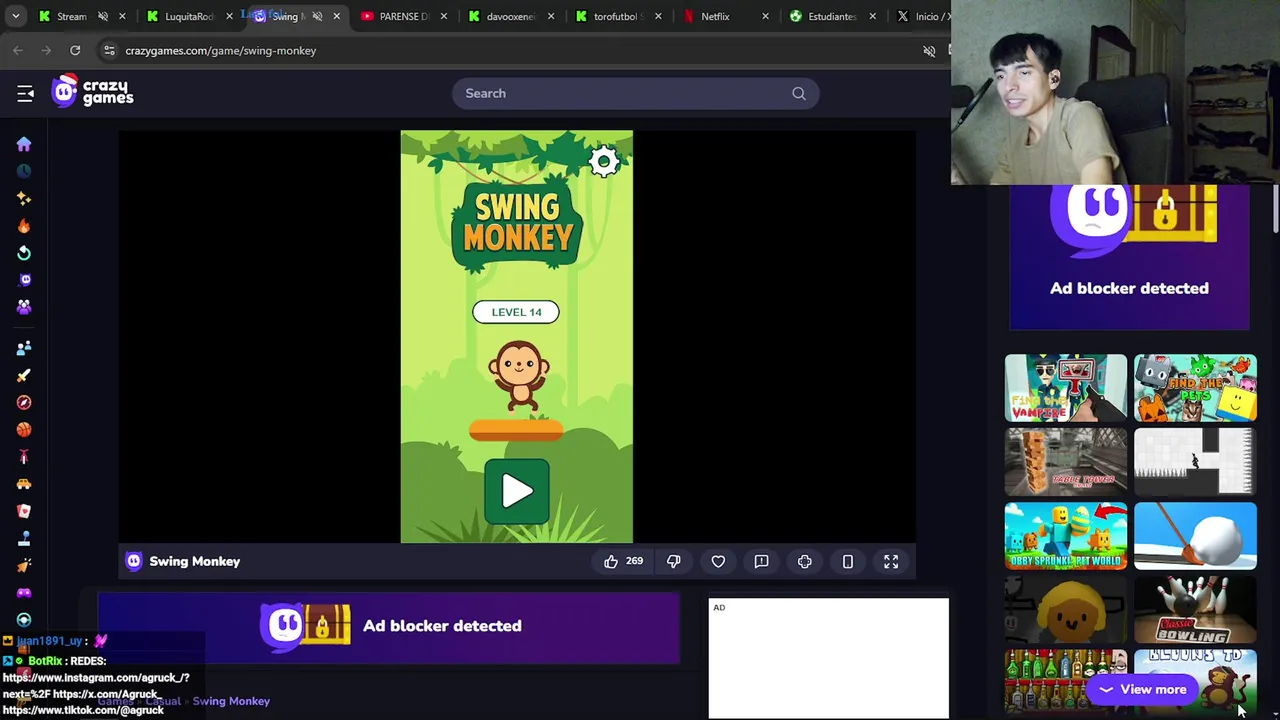Open Card games category icon in sidebar
This screenshot has height=720, width=1280.
click(x=24, y=511)
